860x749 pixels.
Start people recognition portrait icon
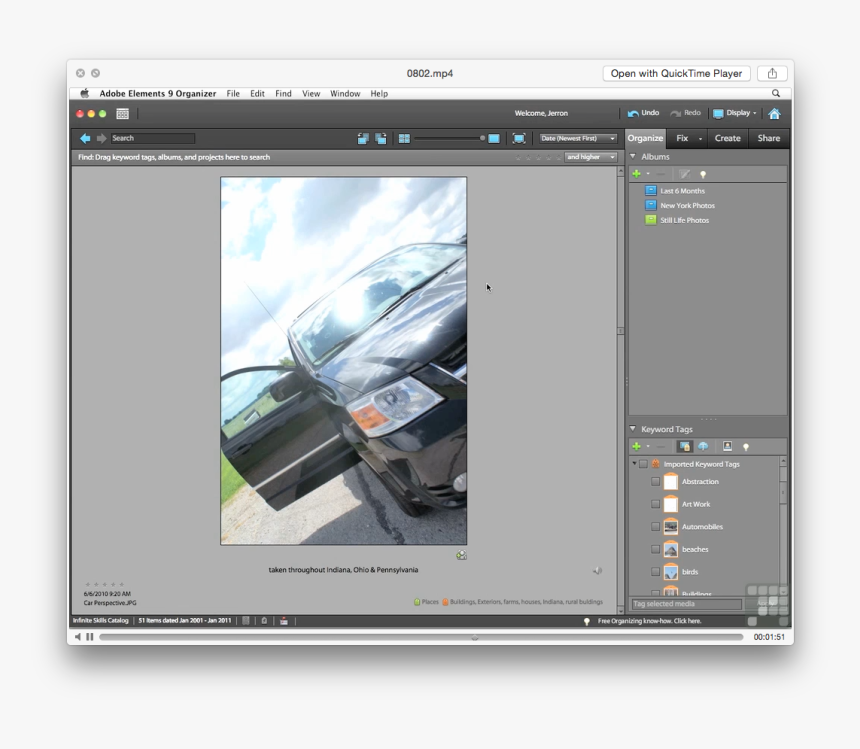727,446
